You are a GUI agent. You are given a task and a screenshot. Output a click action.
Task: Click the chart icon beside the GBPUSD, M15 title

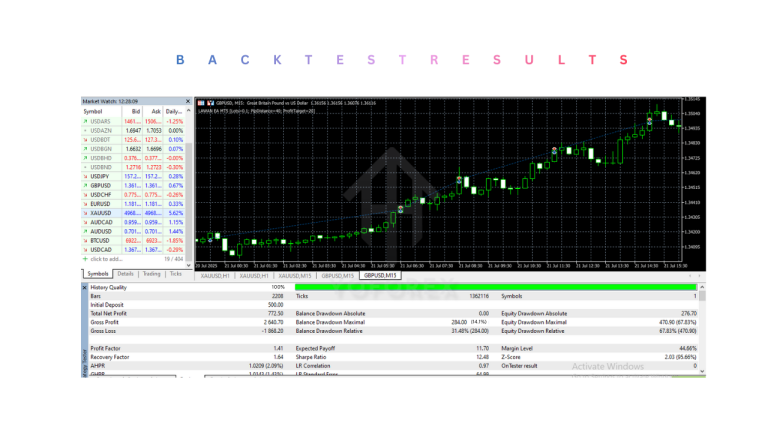click(x=199, y=102)
